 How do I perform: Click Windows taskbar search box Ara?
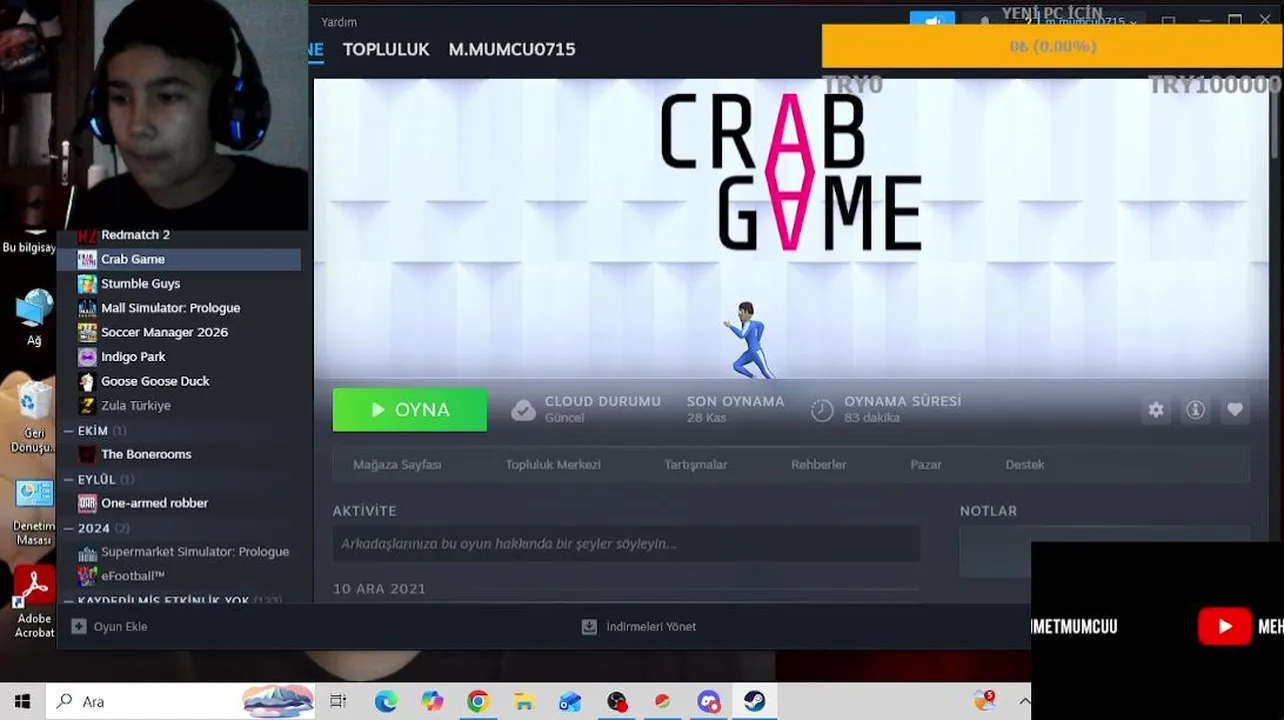(181, 701)
